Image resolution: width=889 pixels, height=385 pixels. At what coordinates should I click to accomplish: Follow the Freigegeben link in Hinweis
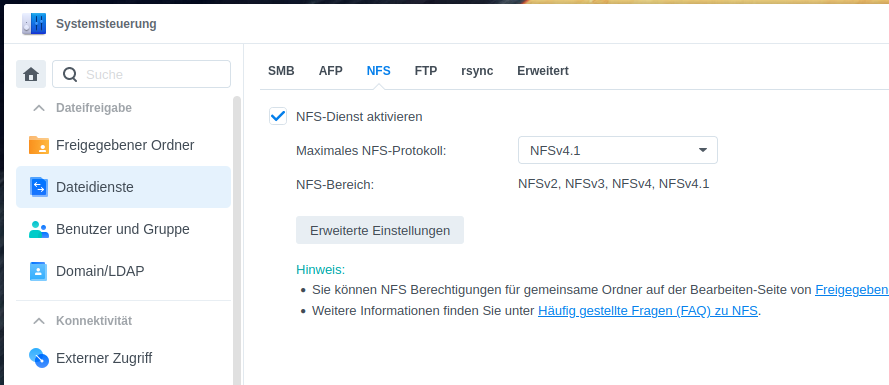pyautogui.click(x=852, y=290)
